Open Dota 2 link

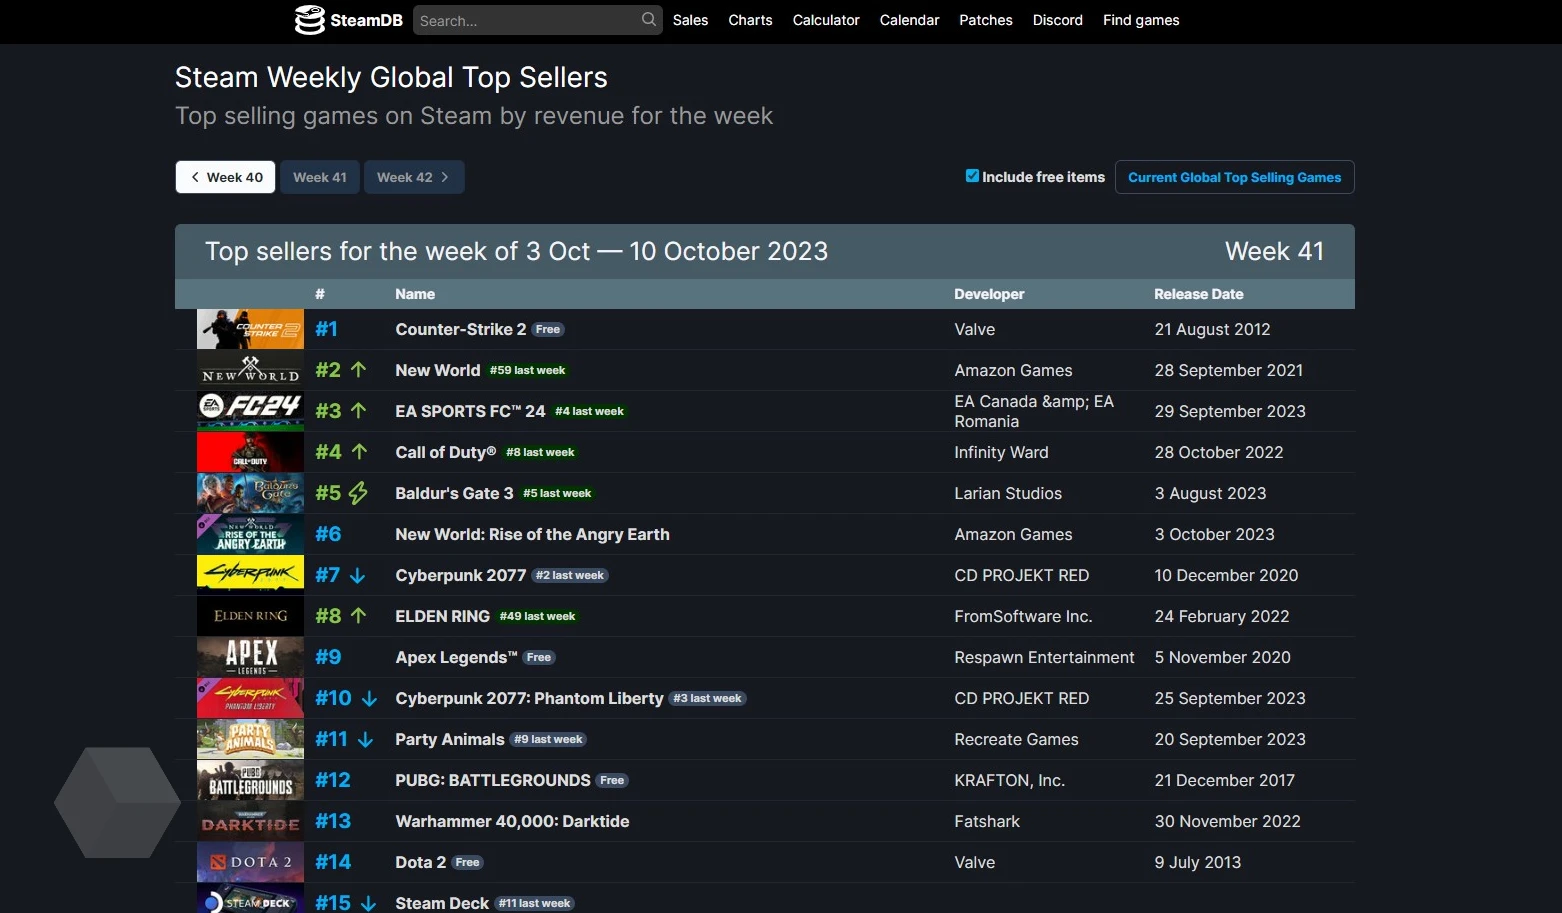pyautogui.click(x=421, y=862)
